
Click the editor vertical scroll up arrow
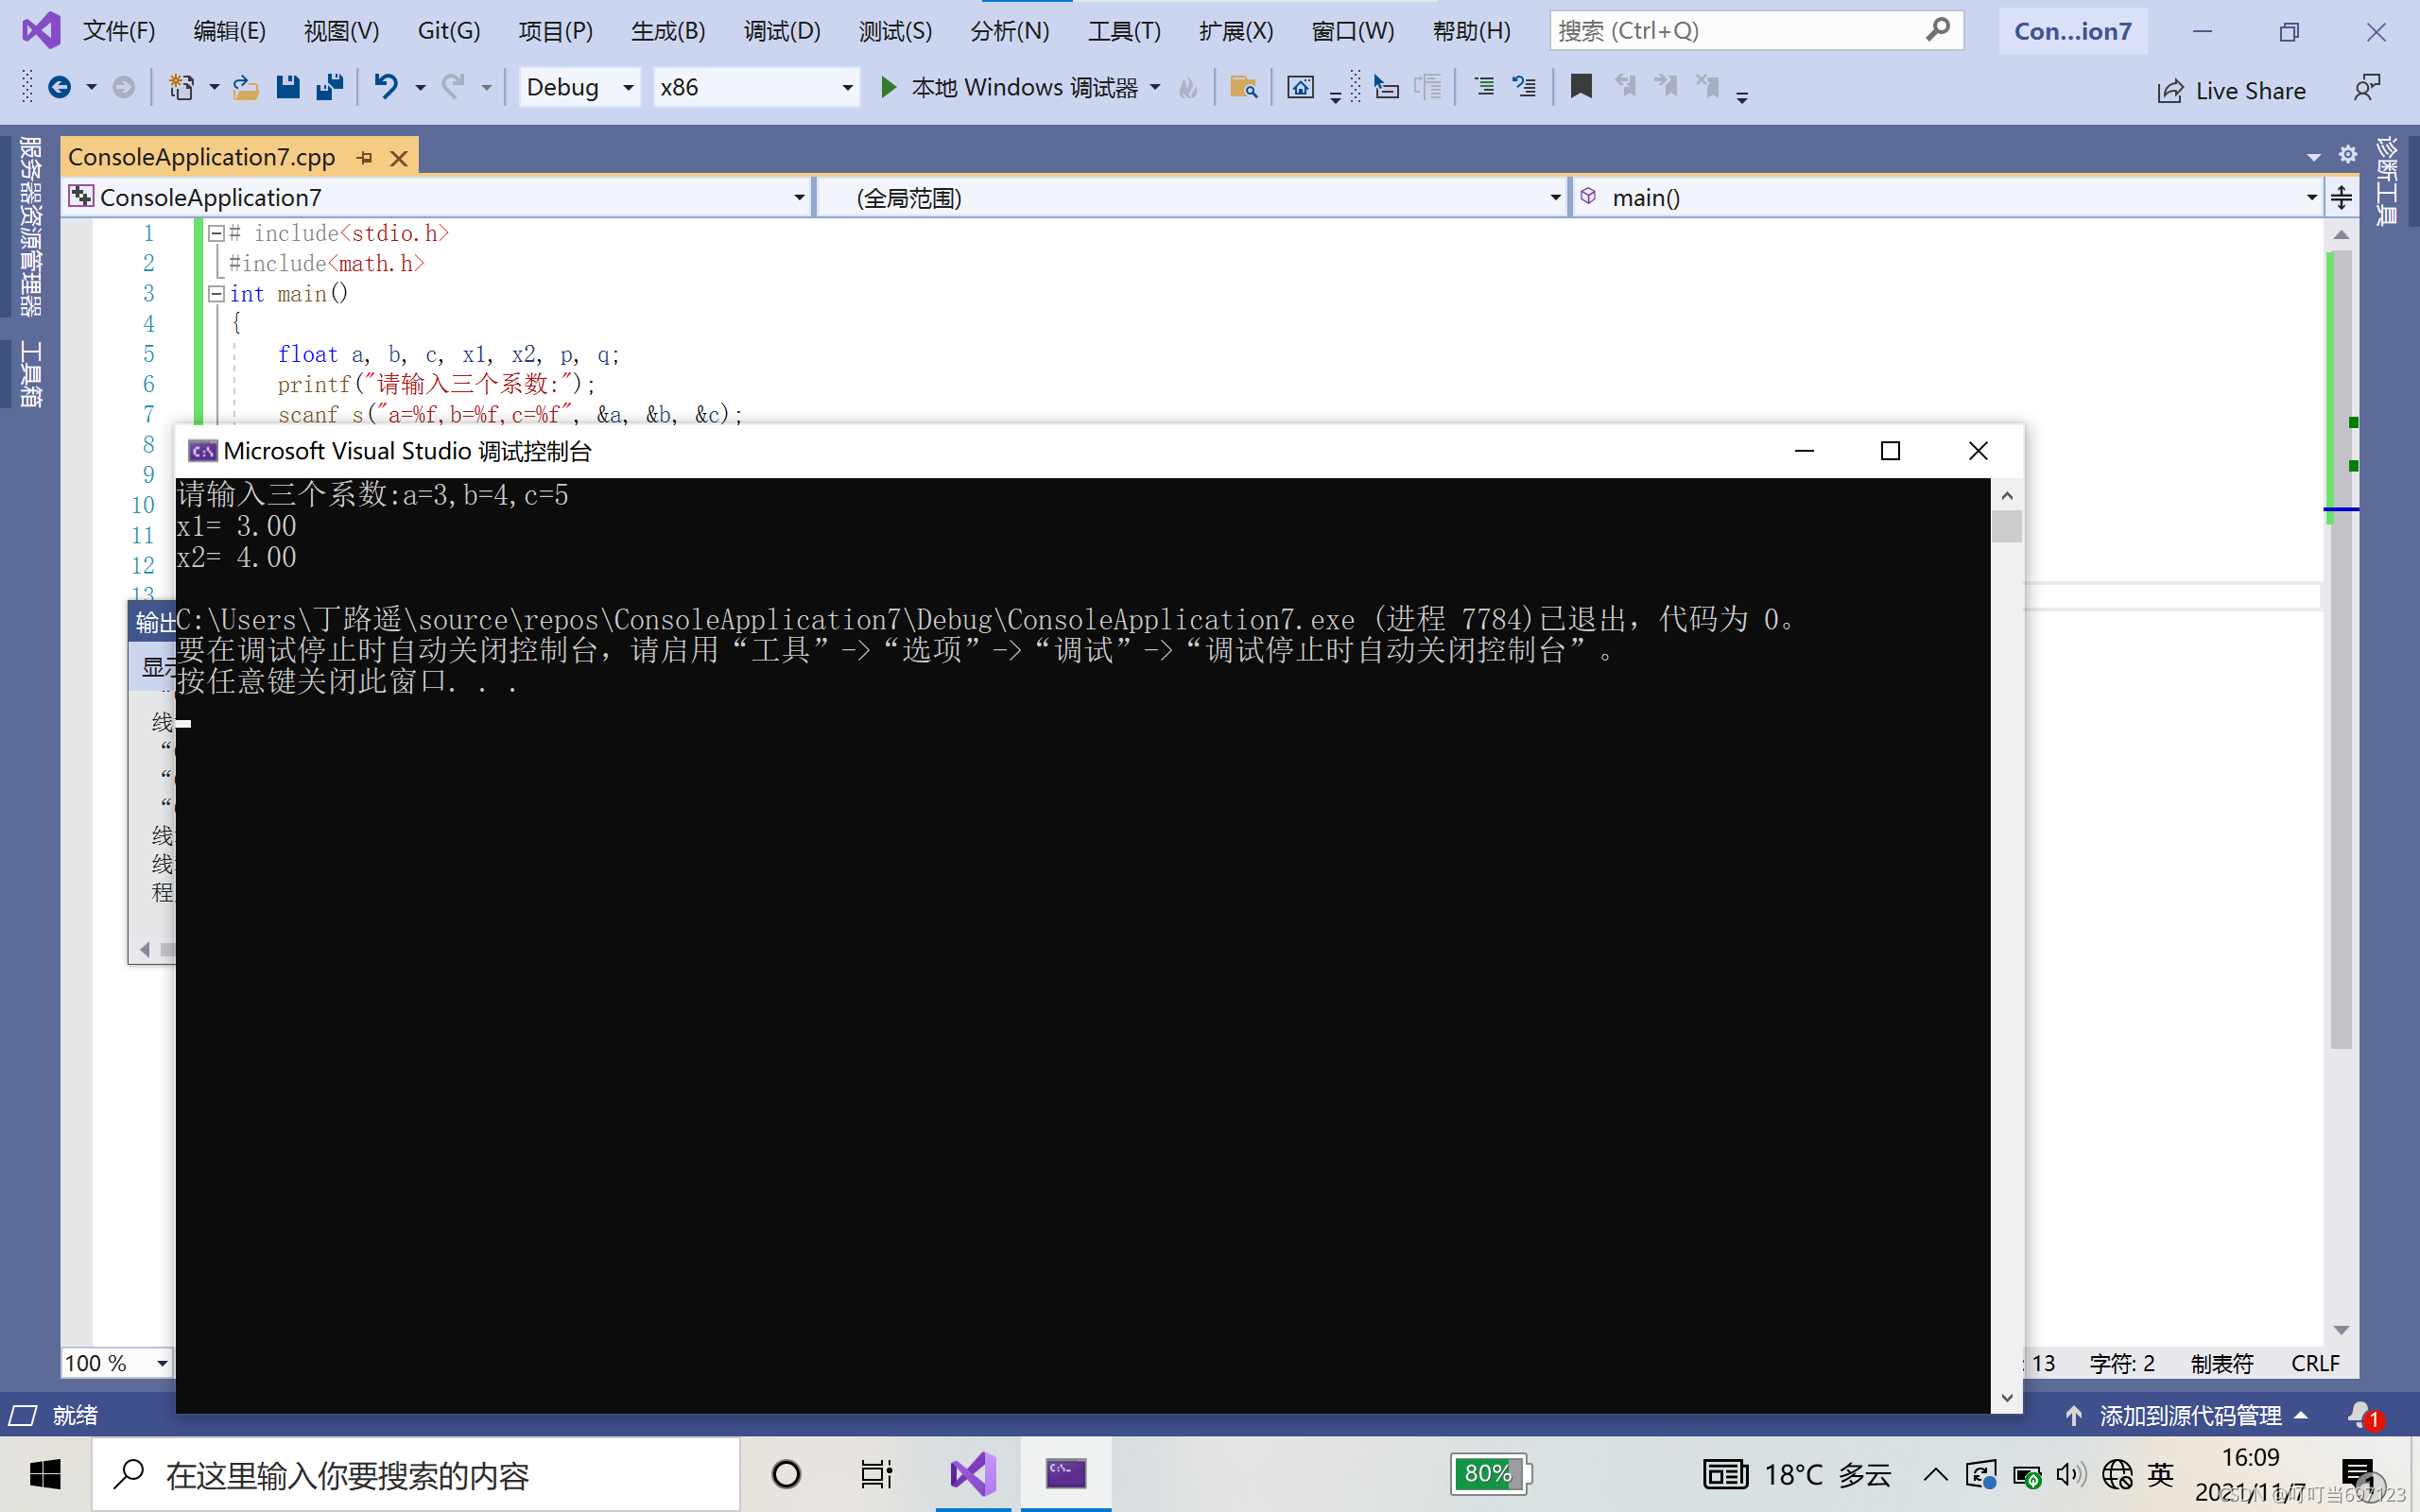(x=2341, y=234)
